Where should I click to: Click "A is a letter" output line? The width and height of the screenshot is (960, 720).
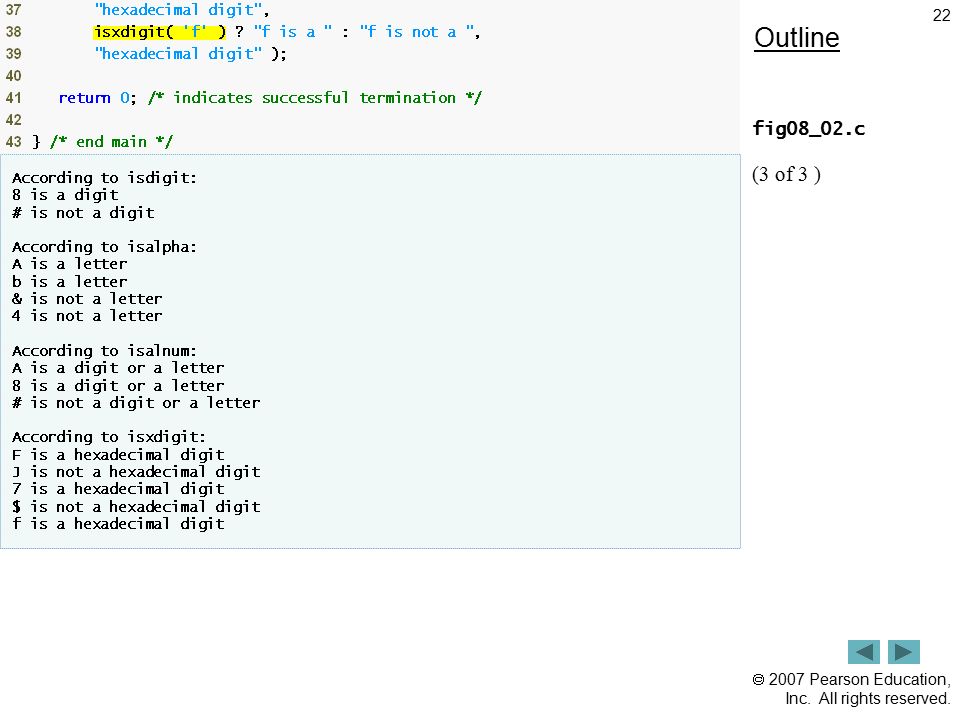click(69, 264)
